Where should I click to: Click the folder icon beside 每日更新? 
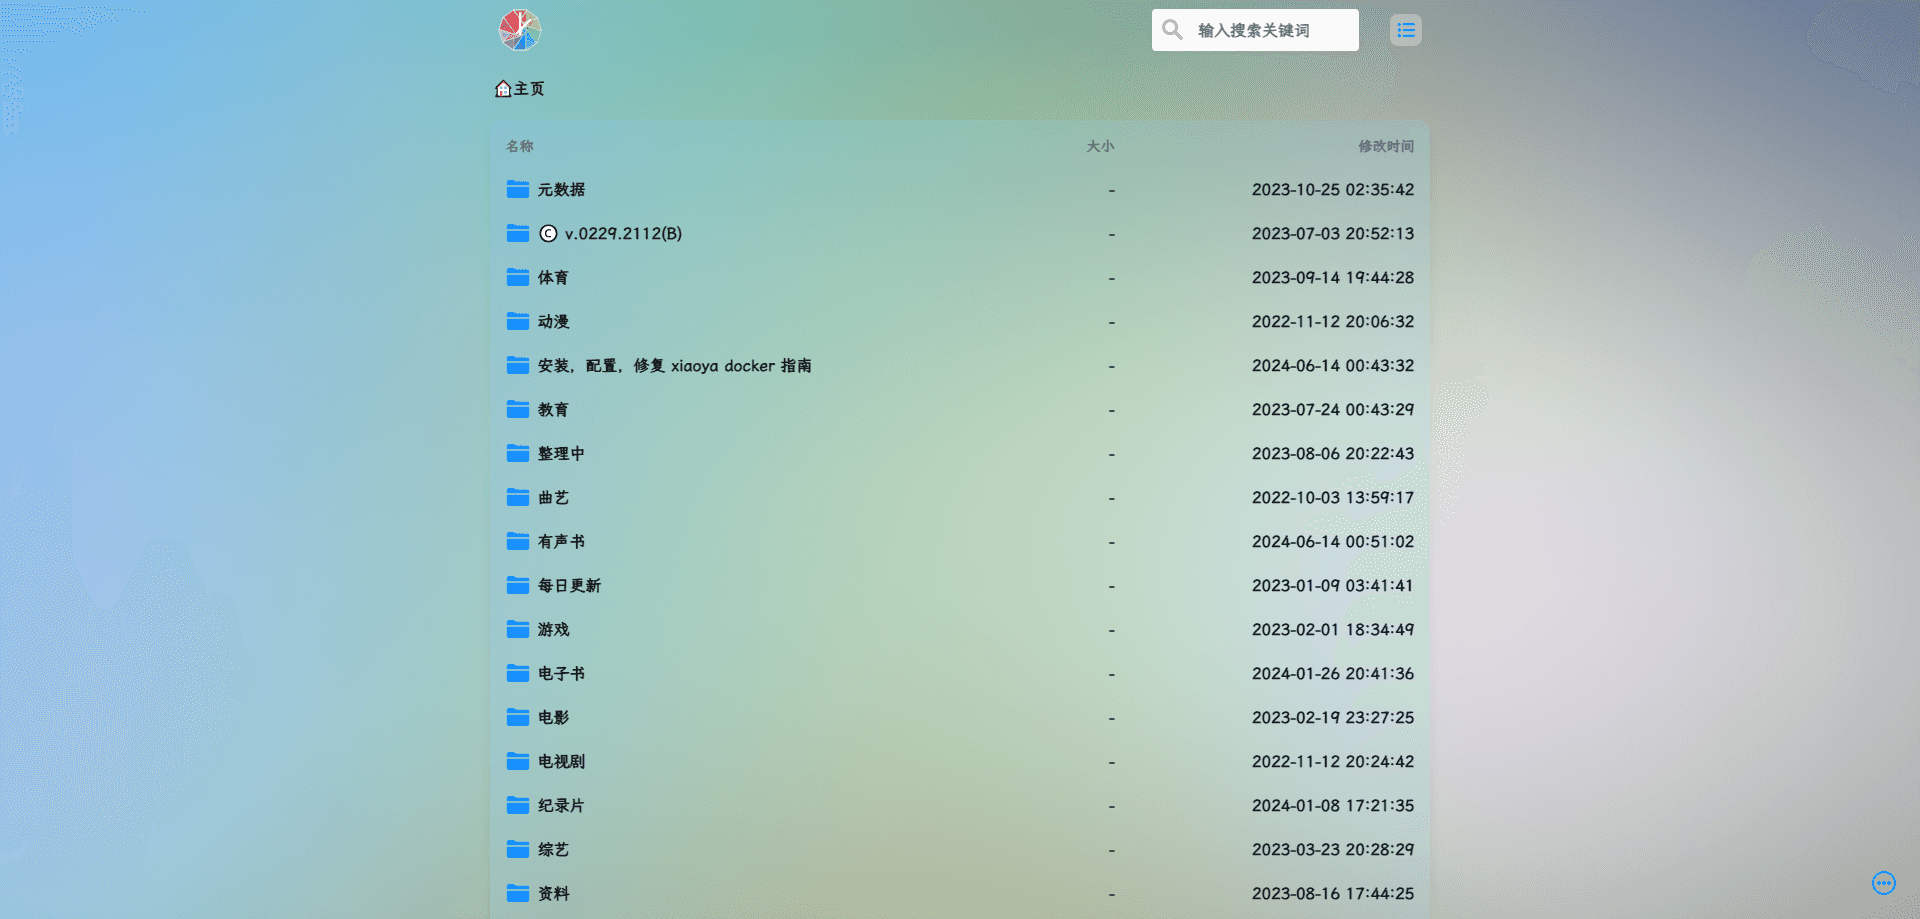(518, 585)
